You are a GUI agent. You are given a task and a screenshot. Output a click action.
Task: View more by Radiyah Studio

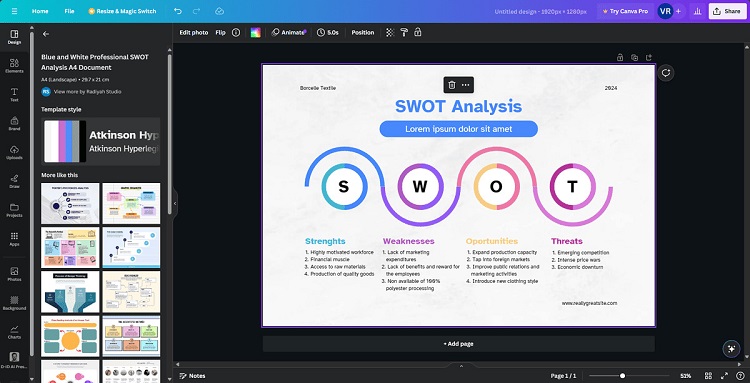(x=87, y=91)
